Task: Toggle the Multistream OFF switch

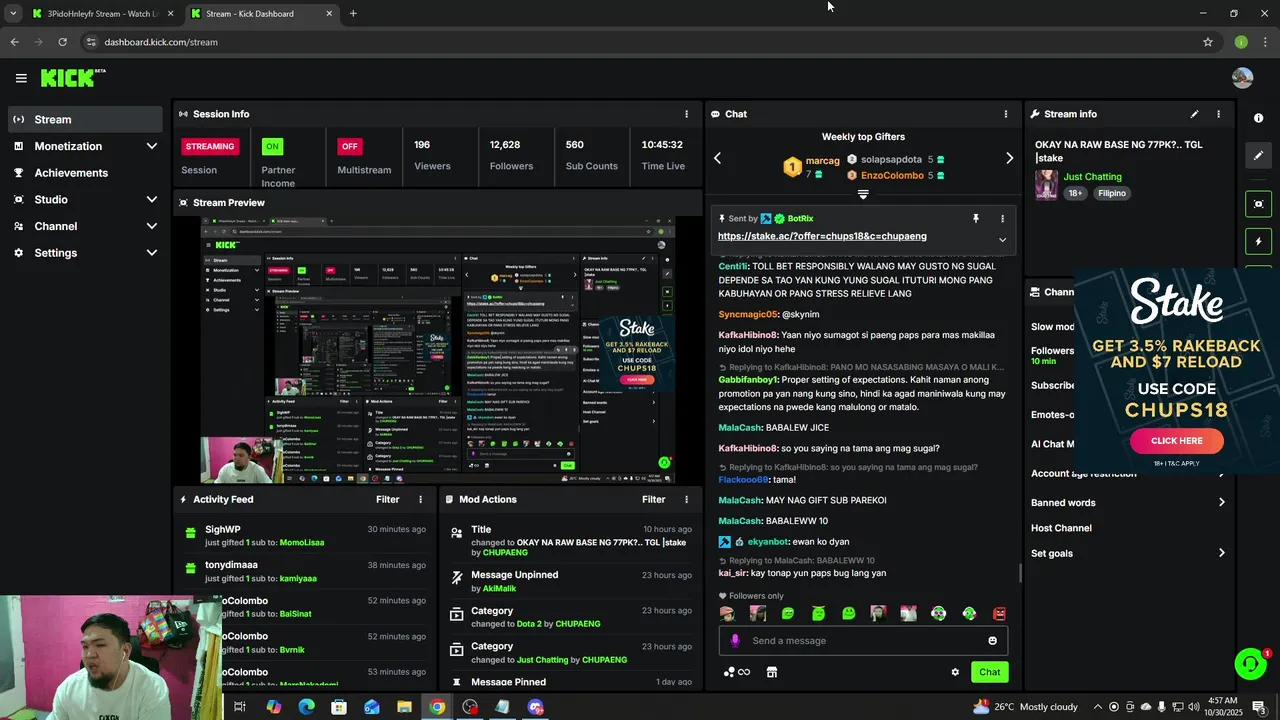Action: tap(349, 146)
